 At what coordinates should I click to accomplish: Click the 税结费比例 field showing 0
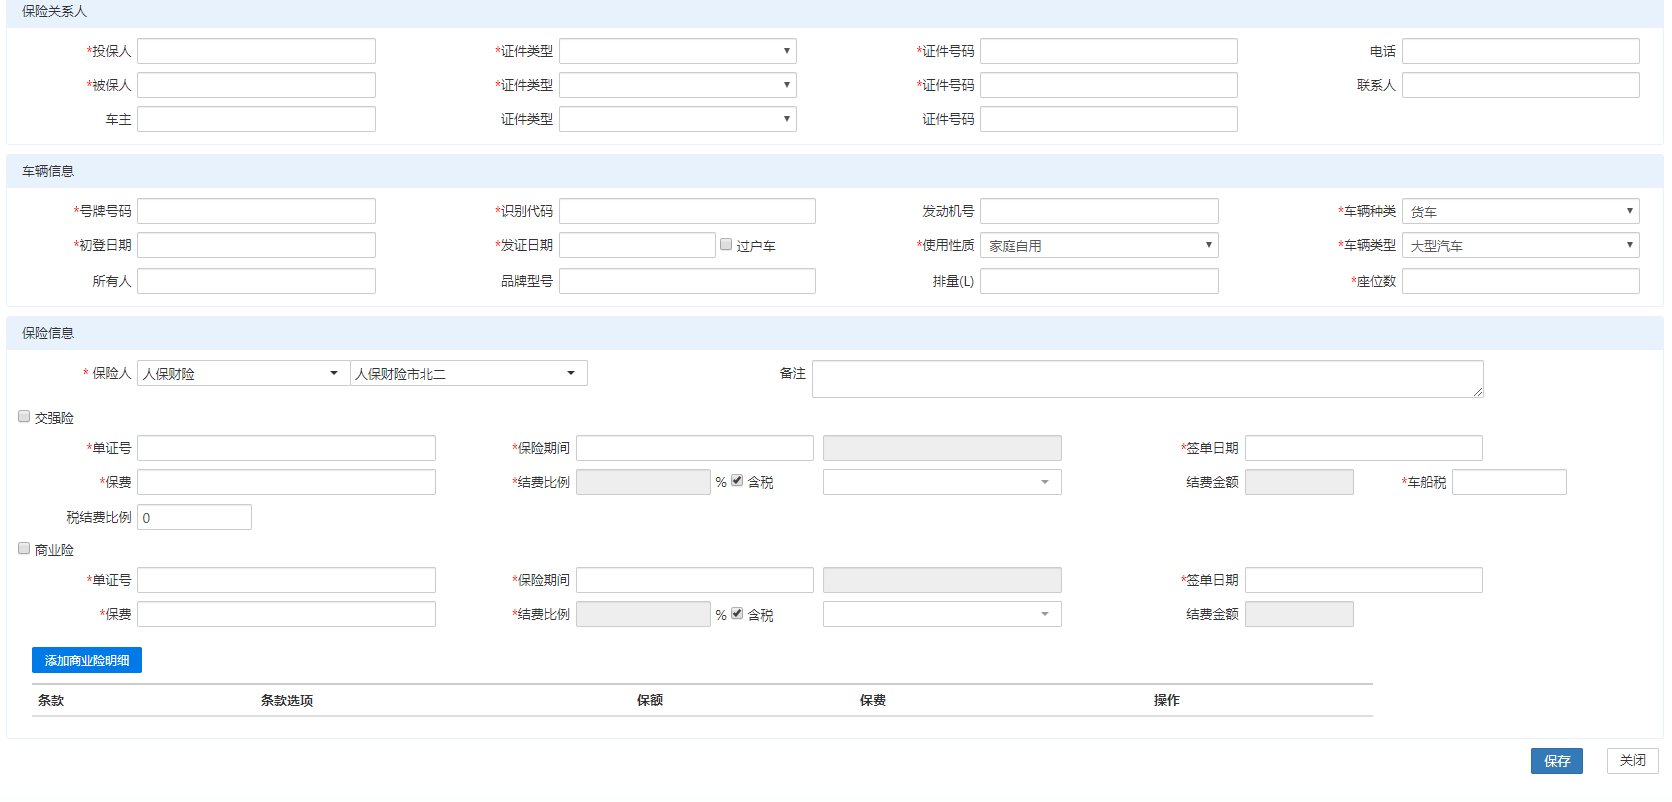[x=194, y=517]
